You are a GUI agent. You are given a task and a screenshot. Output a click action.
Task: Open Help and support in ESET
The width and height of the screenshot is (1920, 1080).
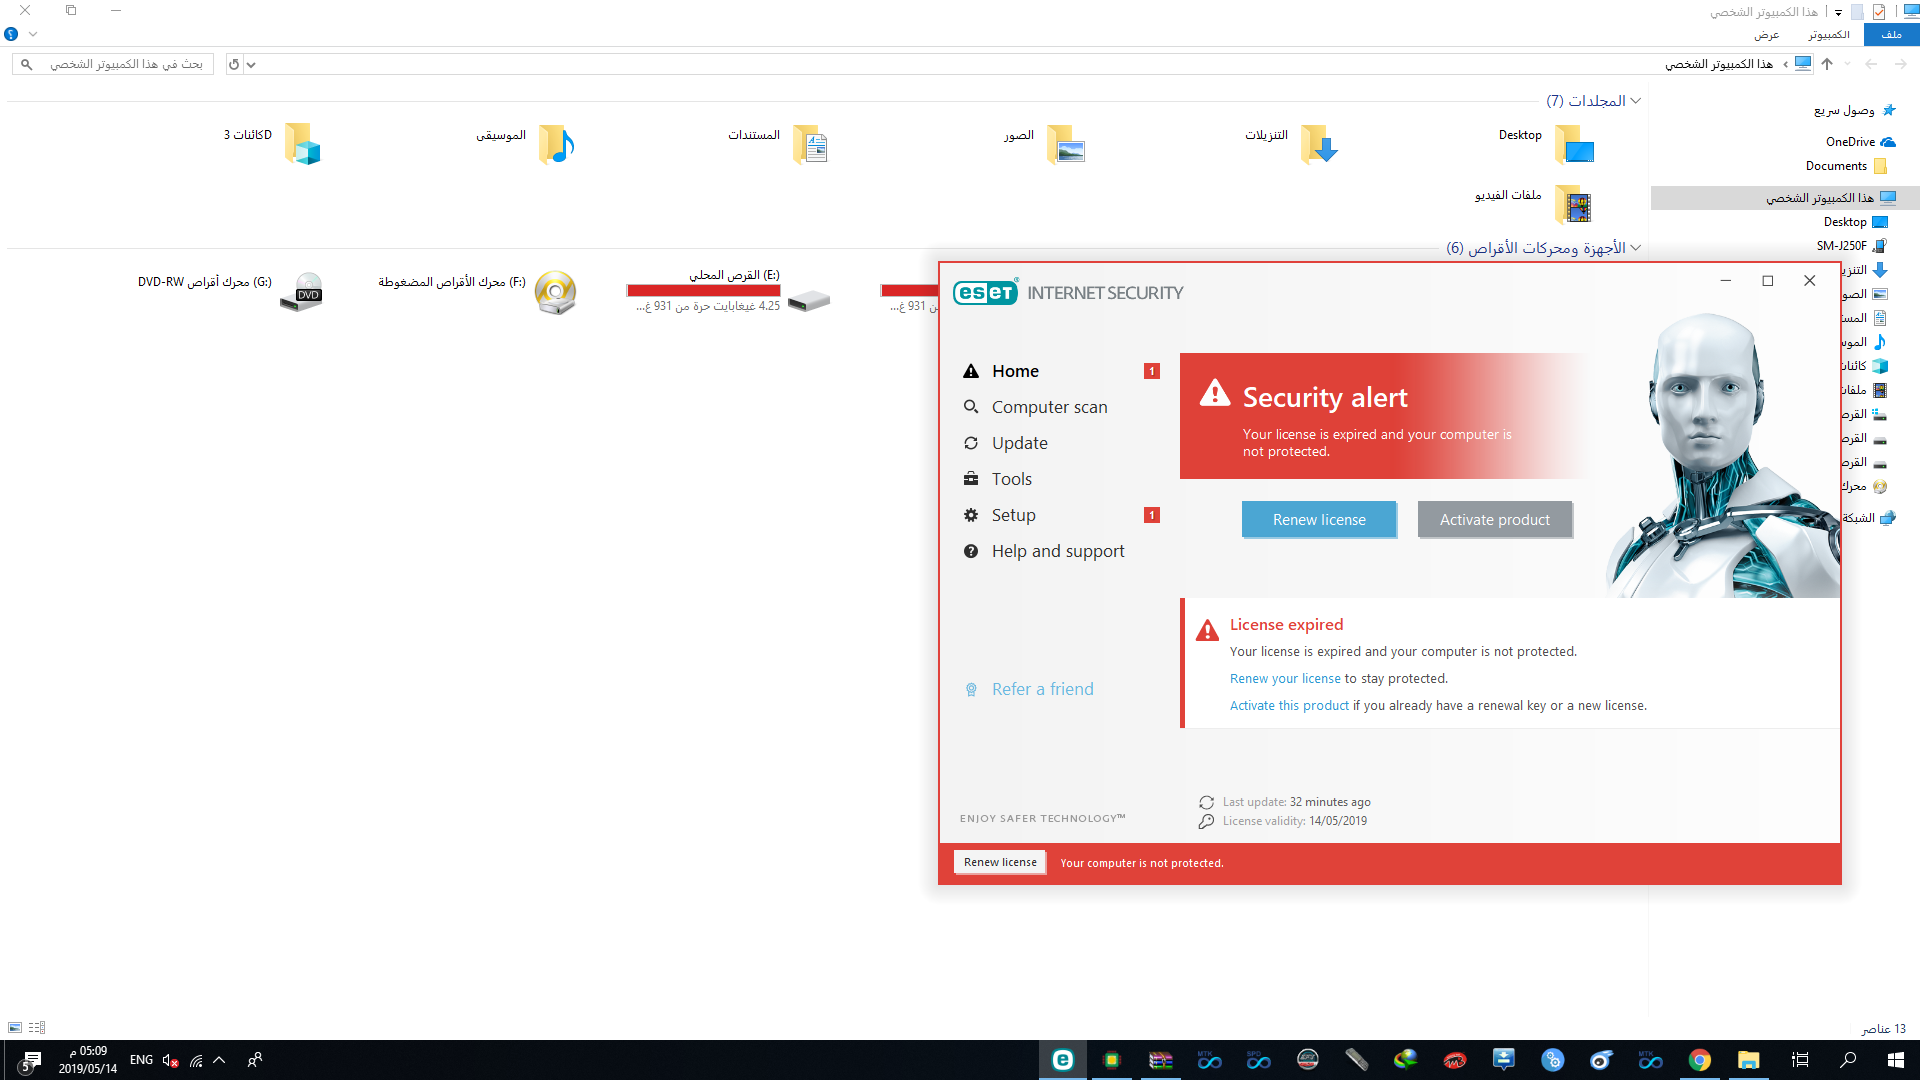tap(1058, 551)
